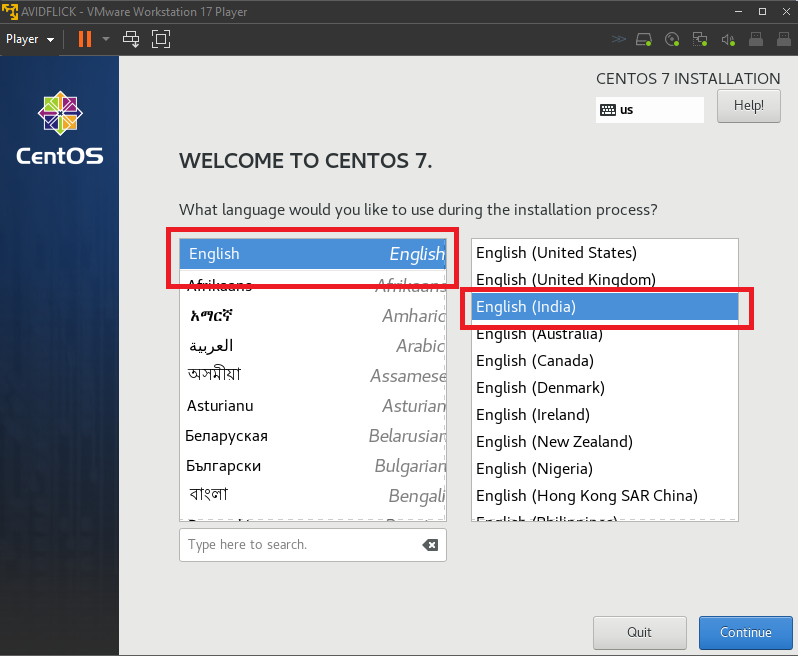Image resolution: width=798 pixels, height=656 pixels.
Task: Expand the power options dropdown arrow
Action: click(x=106, y=39)
